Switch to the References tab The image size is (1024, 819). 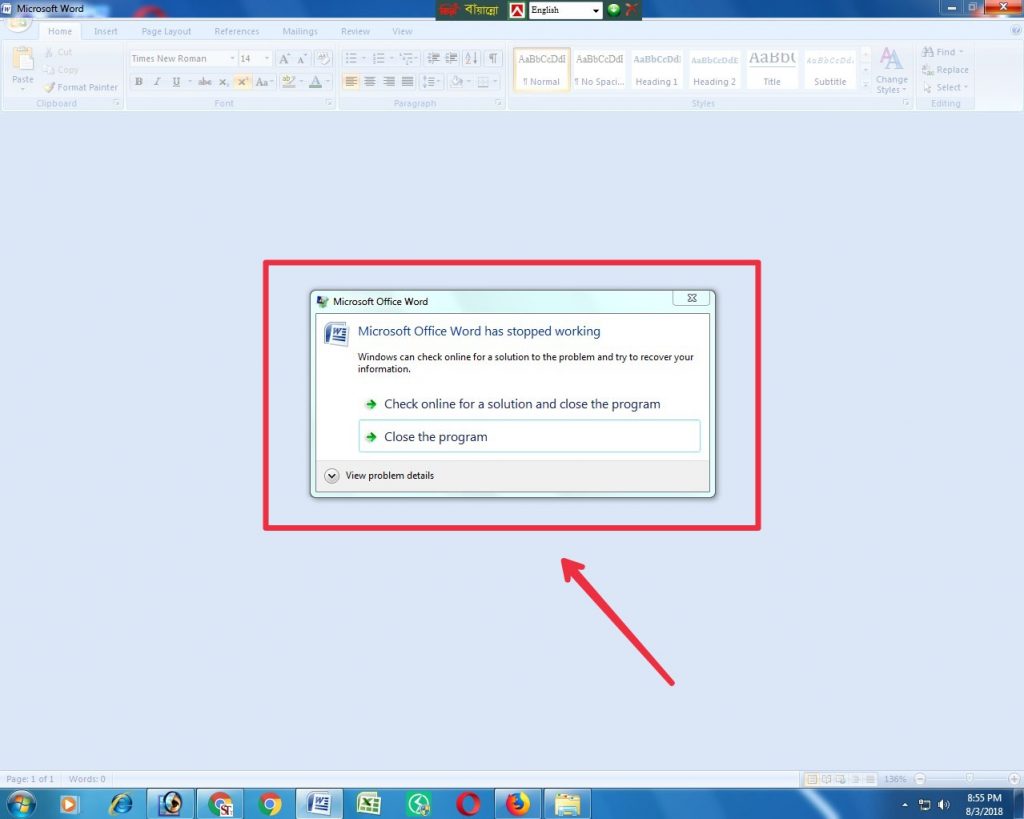tap(236, 31)
